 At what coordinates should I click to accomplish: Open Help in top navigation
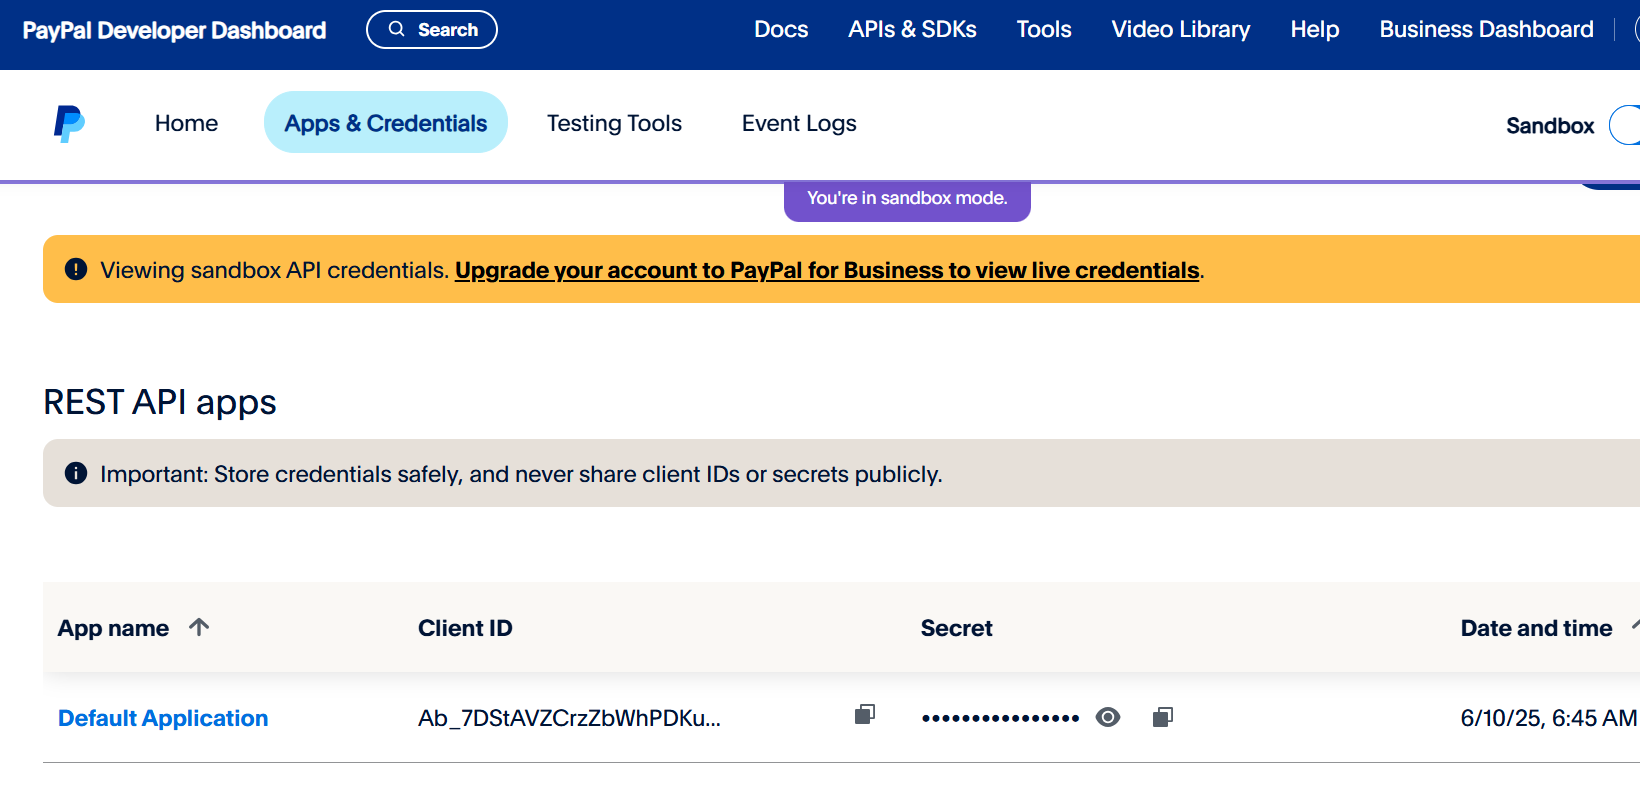pyautogui.click(x=1315, y=30)
